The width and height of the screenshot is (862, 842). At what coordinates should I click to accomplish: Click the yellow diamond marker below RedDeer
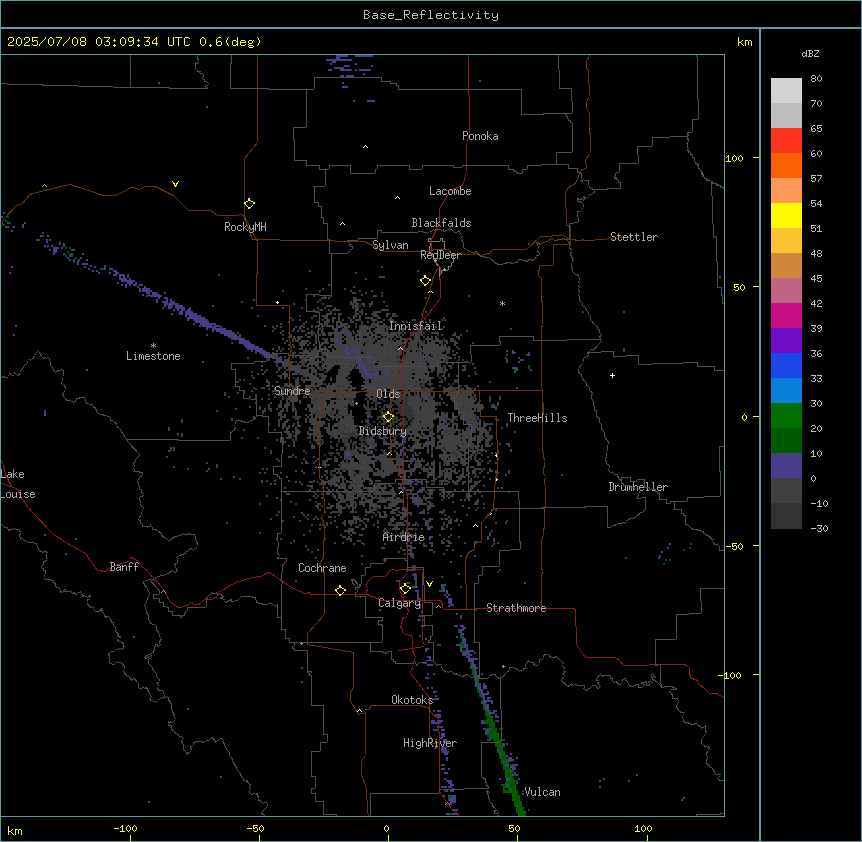point(426,281)
